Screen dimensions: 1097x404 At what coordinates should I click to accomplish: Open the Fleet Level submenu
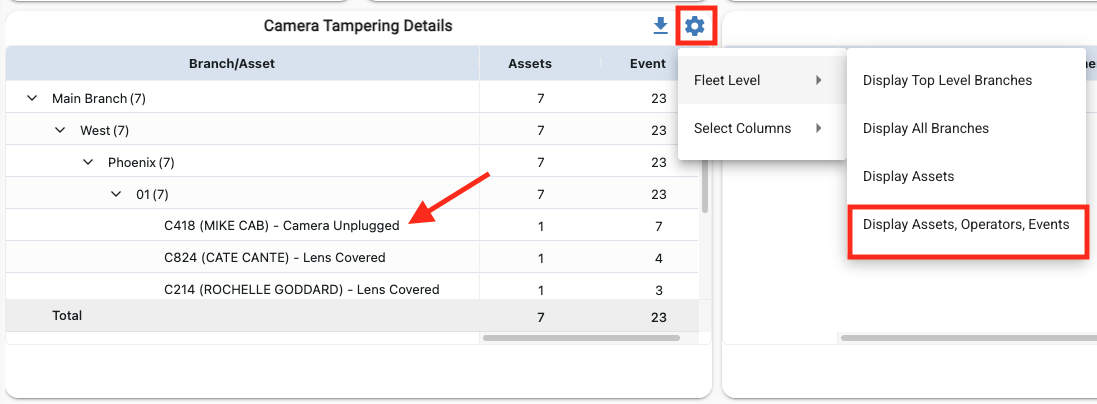pos(758,80)
